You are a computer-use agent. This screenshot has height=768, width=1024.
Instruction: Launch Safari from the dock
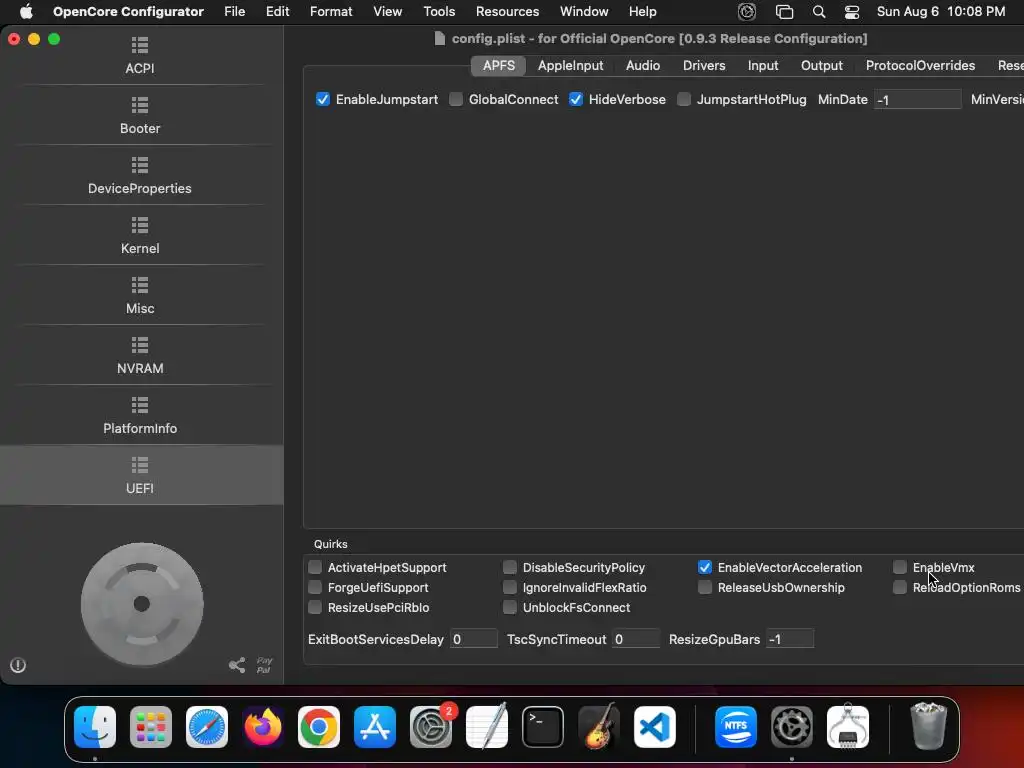[207, 727]
